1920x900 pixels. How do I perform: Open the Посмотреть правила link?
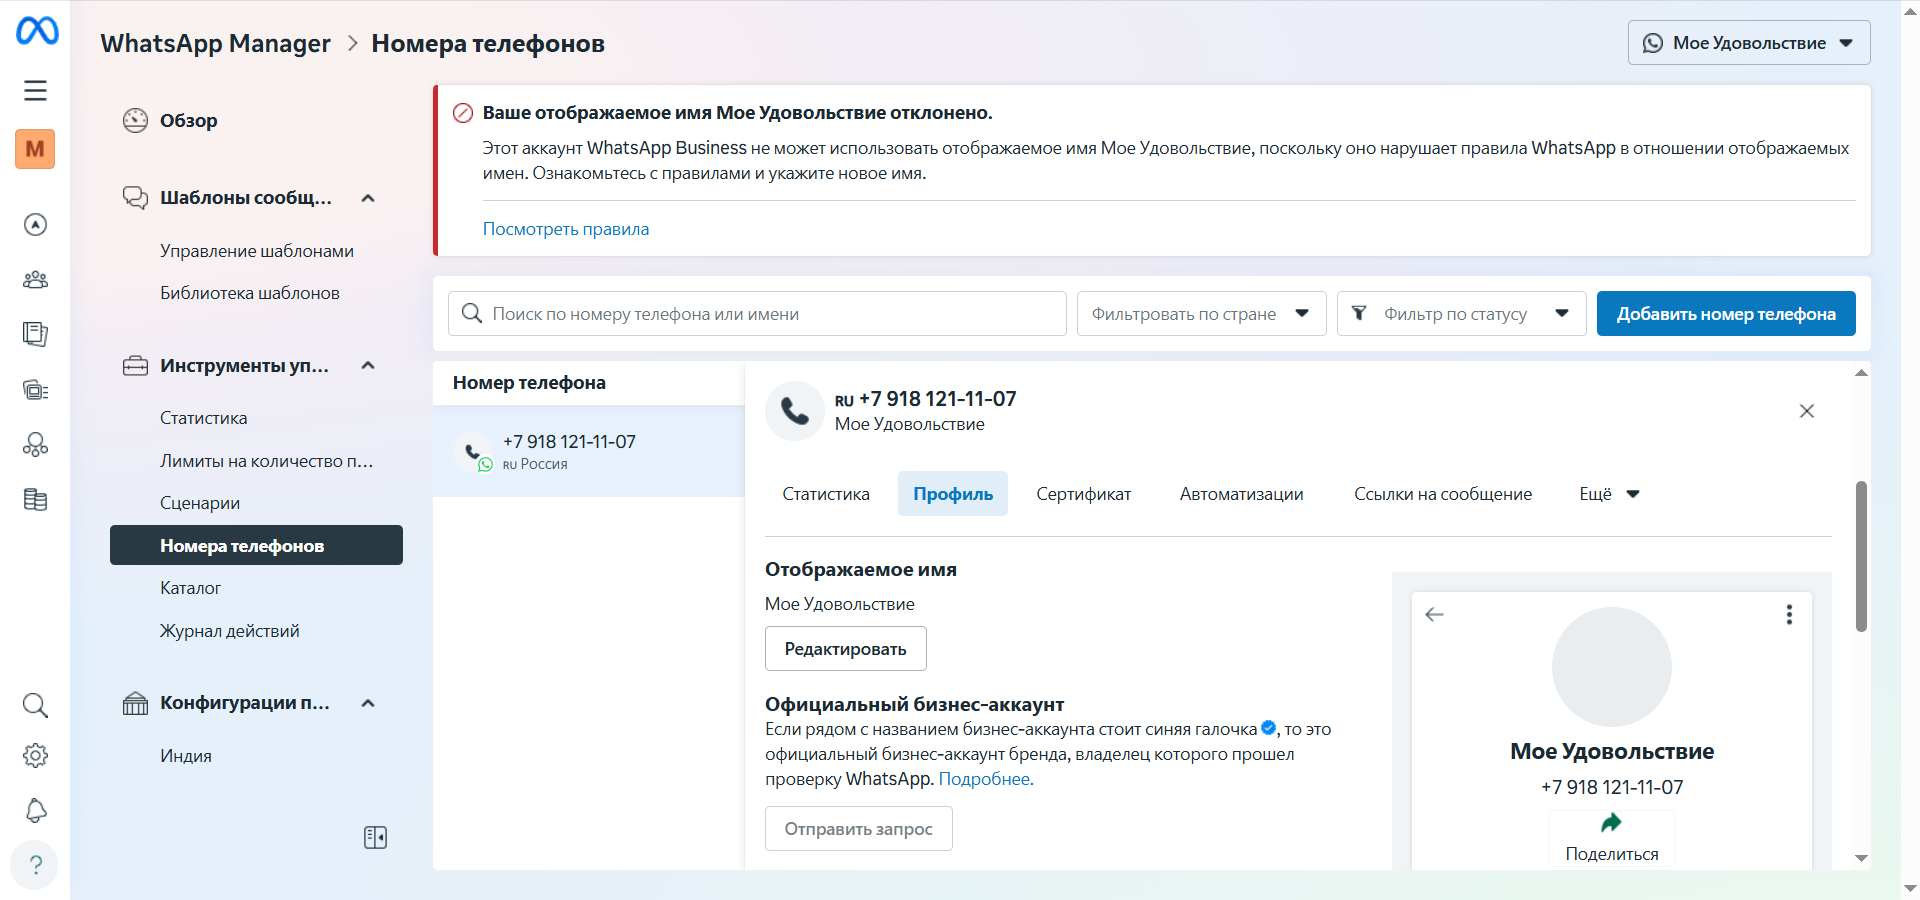click(x=566, y=229)
